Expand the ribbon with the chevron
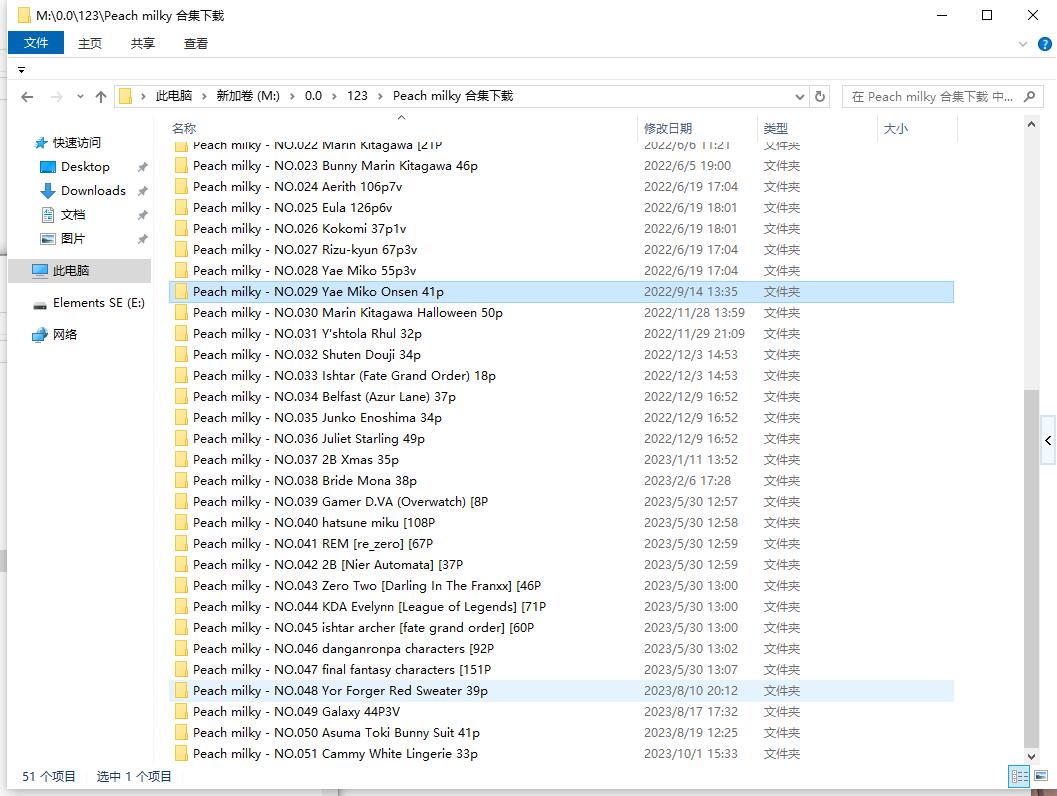Viewport: 1057px width, 796px height. 1023,44
